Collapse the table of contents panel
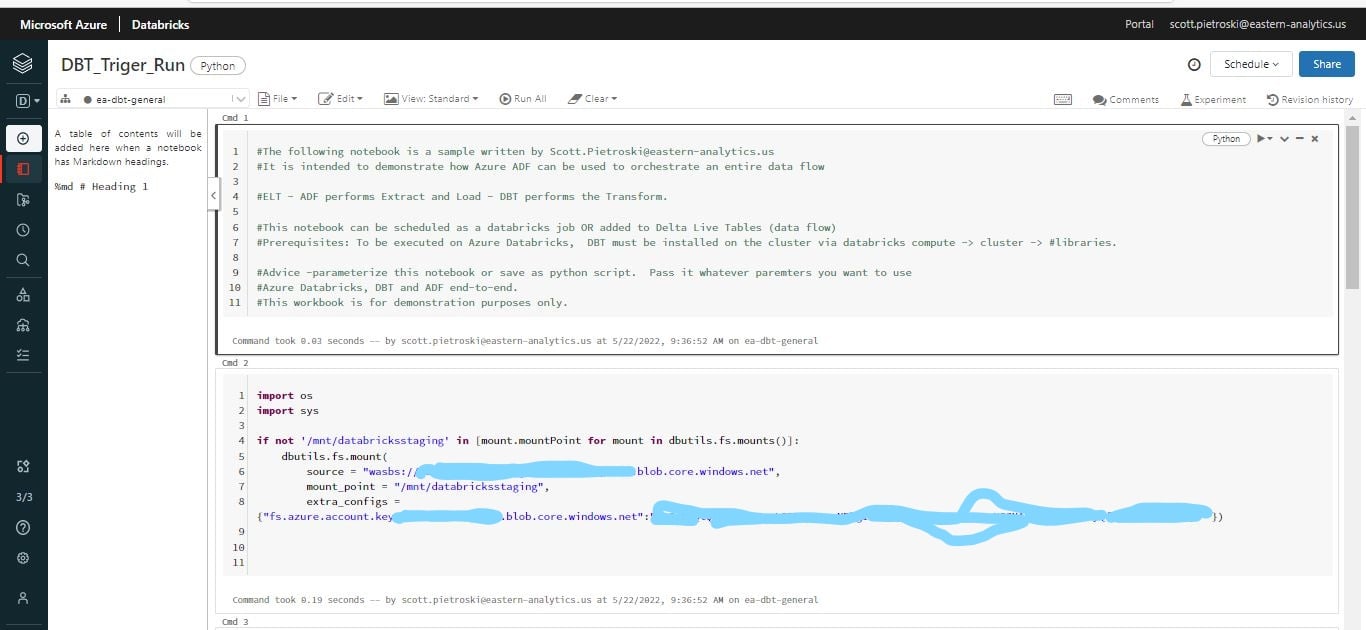This screenshot has height=630, width=1366. tap(213, 196)
